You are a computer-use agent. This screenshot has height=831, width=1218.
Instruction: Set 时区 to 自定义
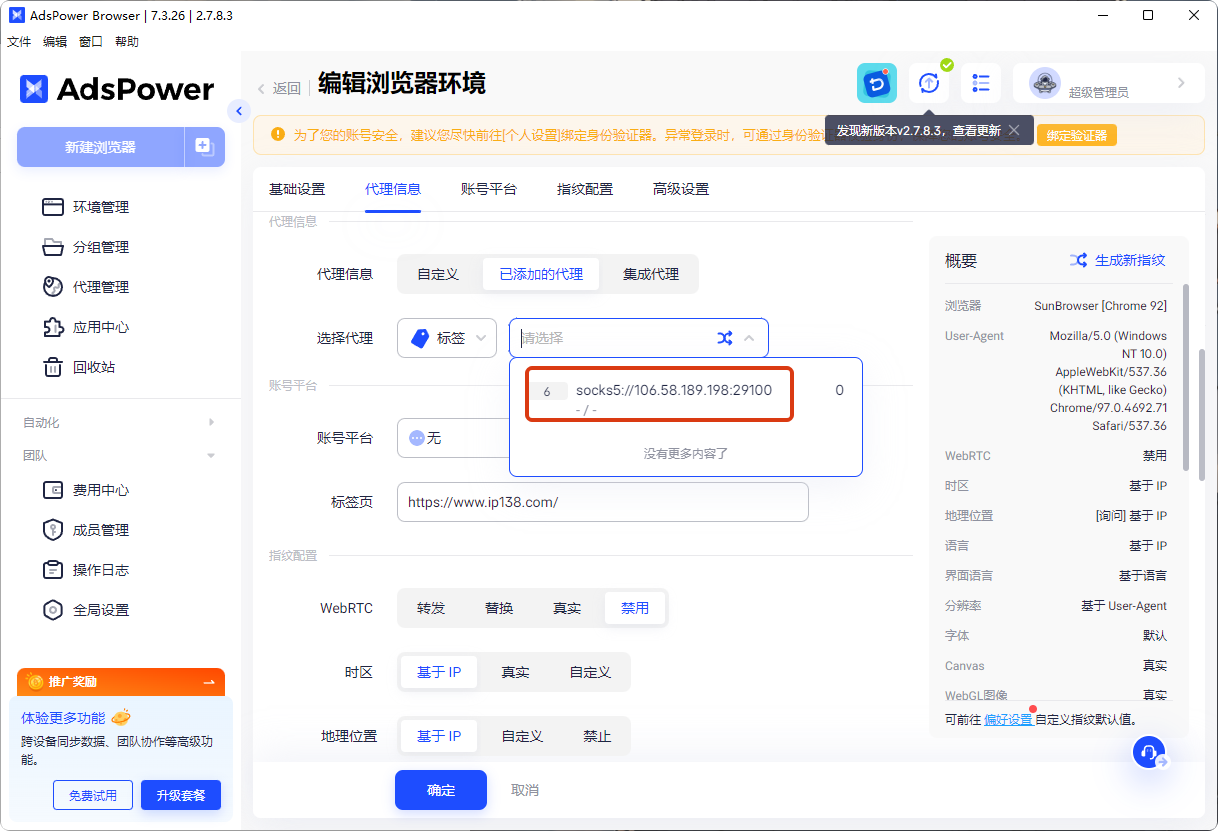pyautogui.click(x=590, y=672)
